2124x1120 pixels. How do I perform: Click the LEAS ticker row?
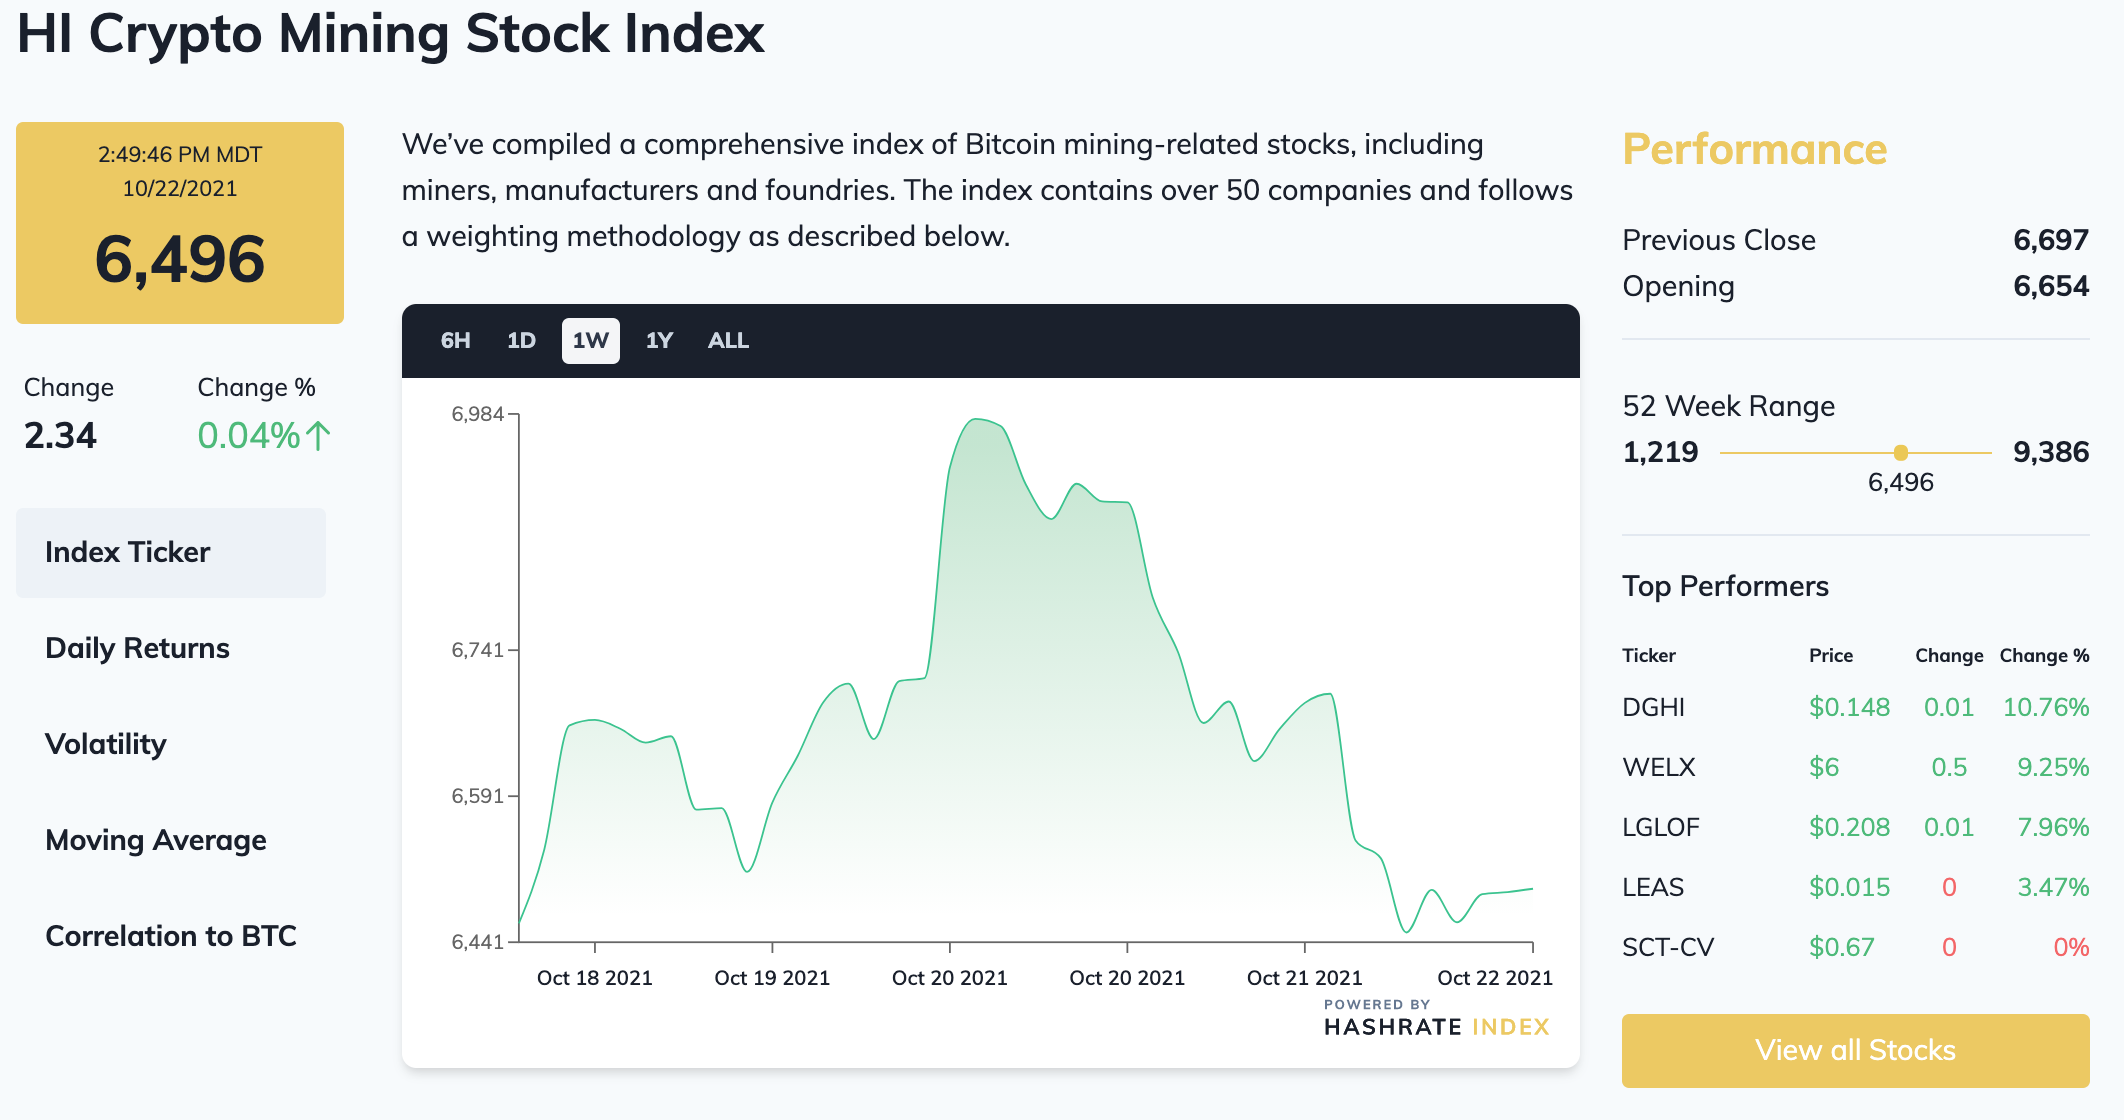[1855, 888]
